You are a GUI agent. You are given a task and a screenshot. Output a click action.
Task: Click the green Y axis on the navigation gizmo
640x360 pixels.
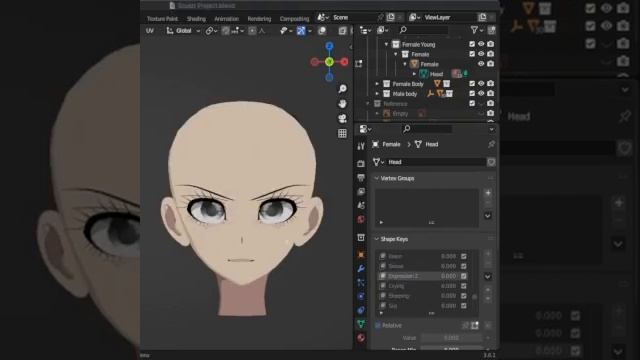coord(329,62)
